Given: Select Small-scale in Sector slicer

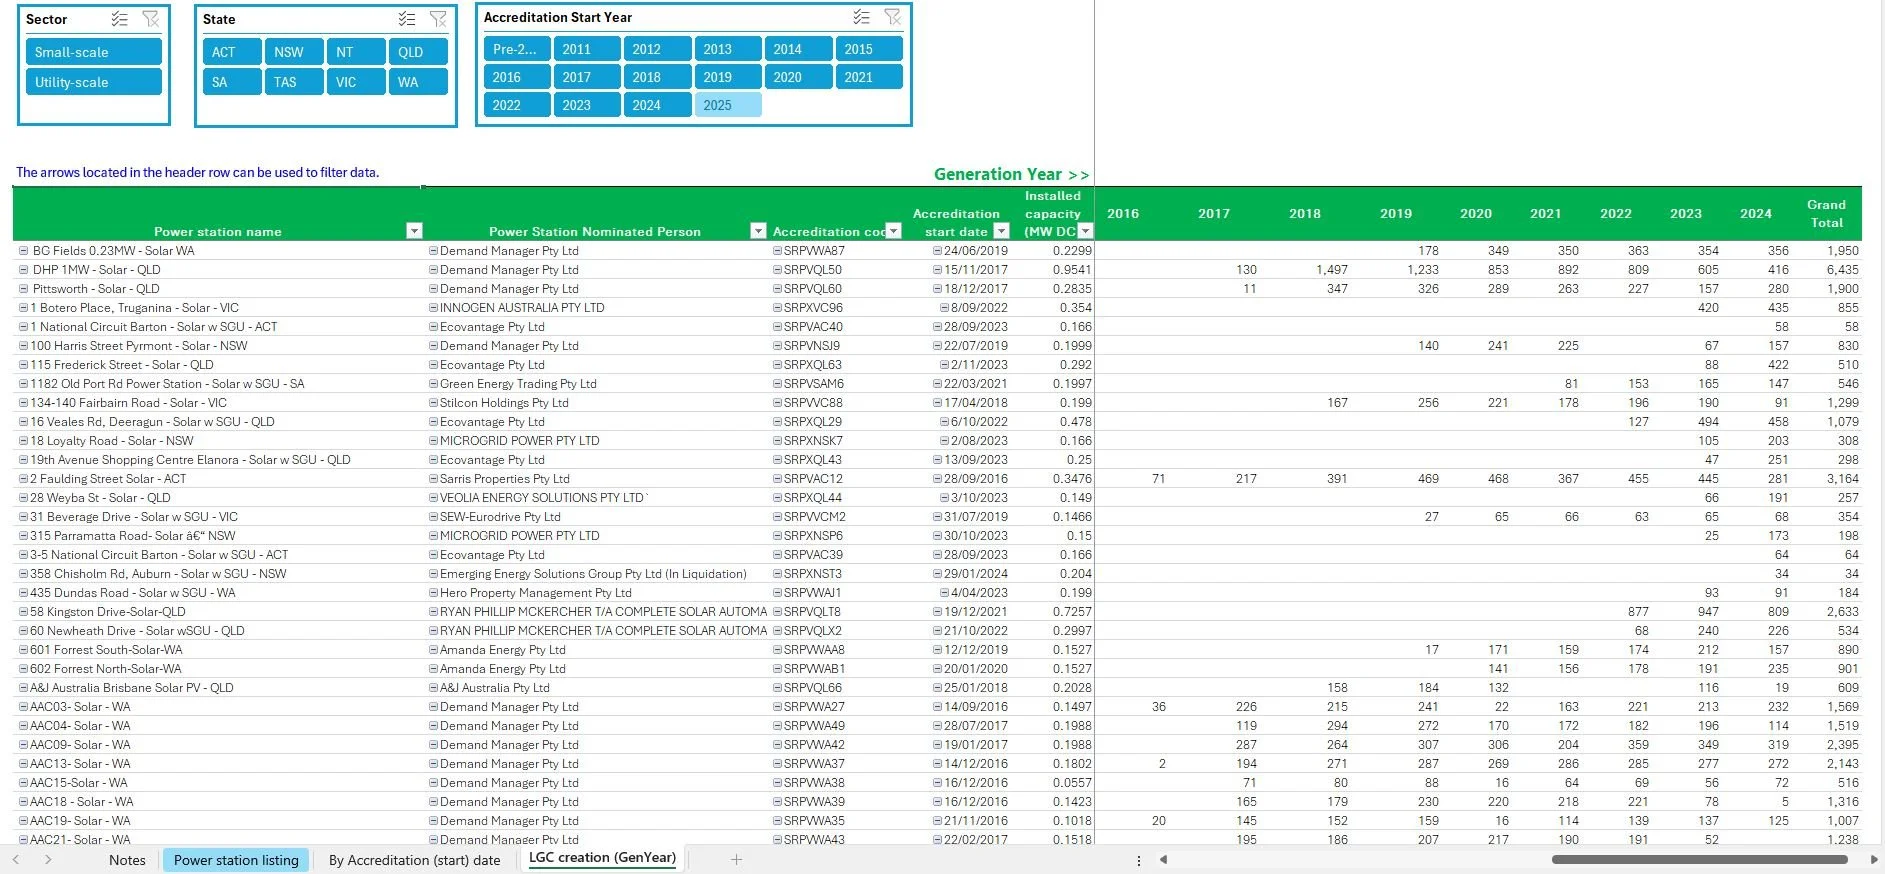Looking at the screenshot, I should pyautogui.click(x=94, y=52).
